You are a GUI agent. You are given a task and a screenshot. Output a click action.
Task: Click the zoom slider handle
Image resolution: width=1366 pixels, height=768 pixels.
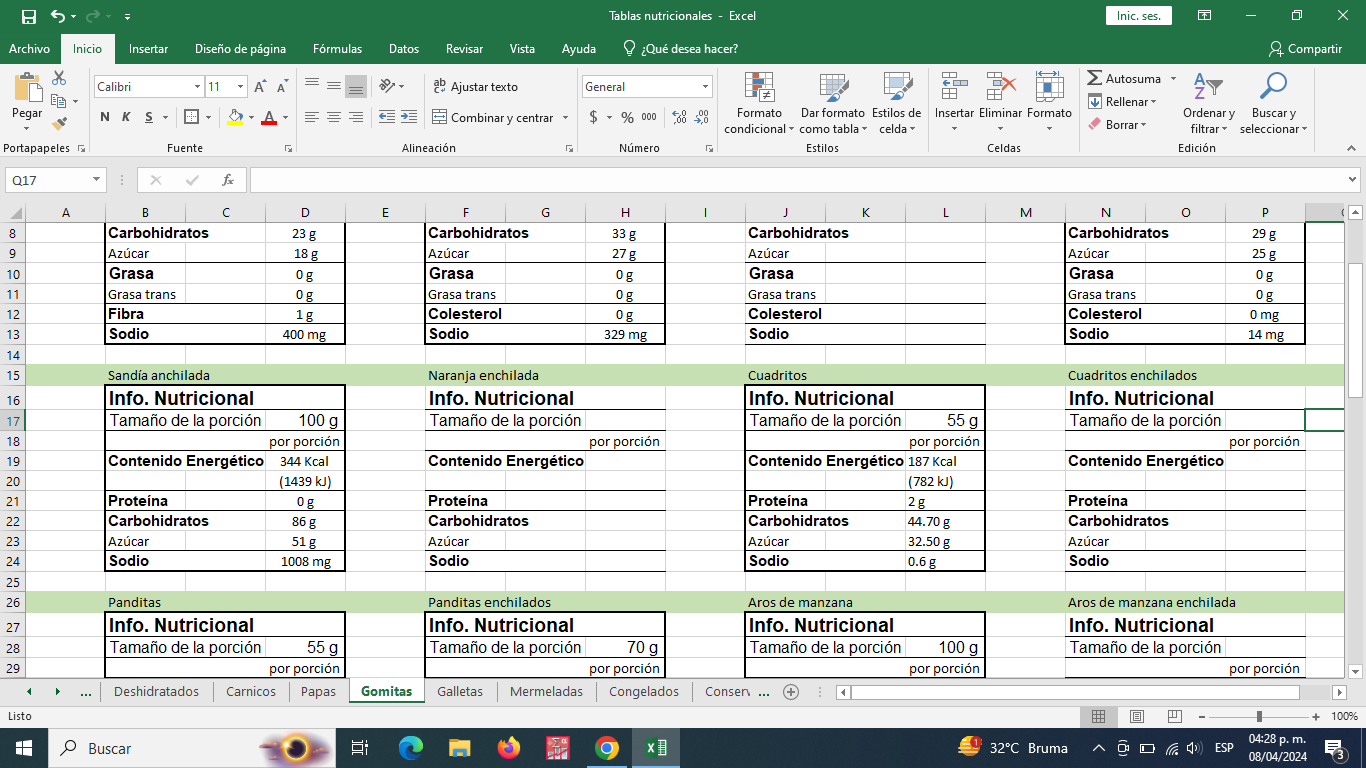(1259, 717)
